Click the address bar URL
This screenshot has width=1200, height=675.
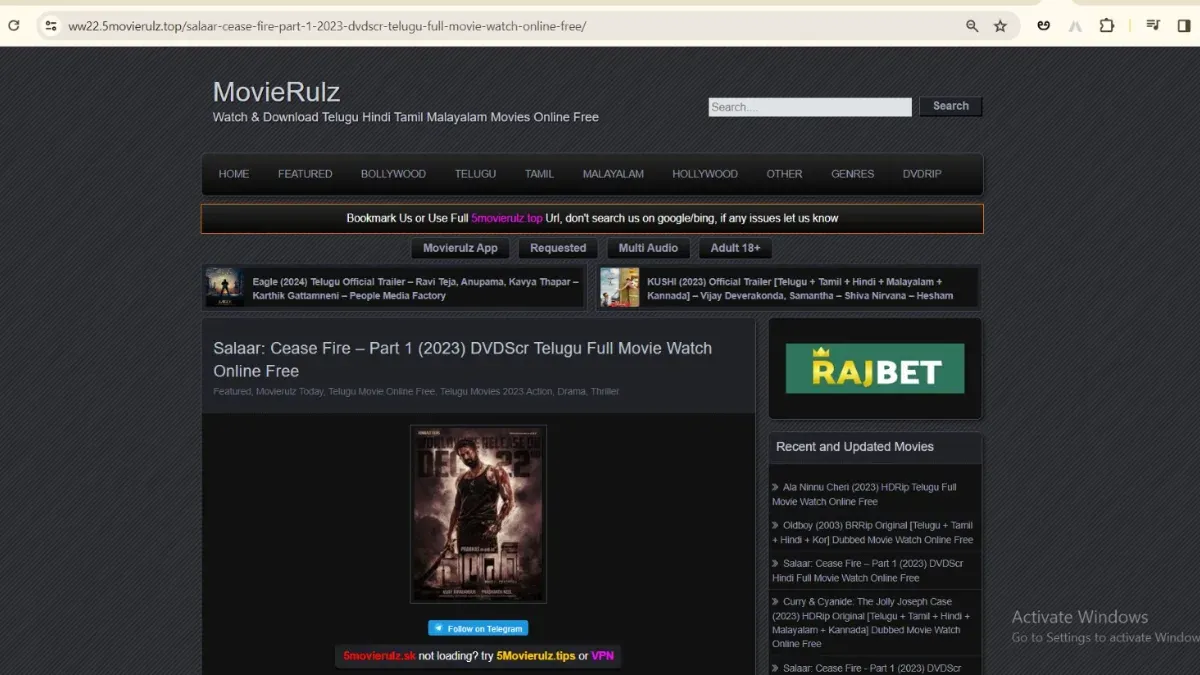point(327,26)
